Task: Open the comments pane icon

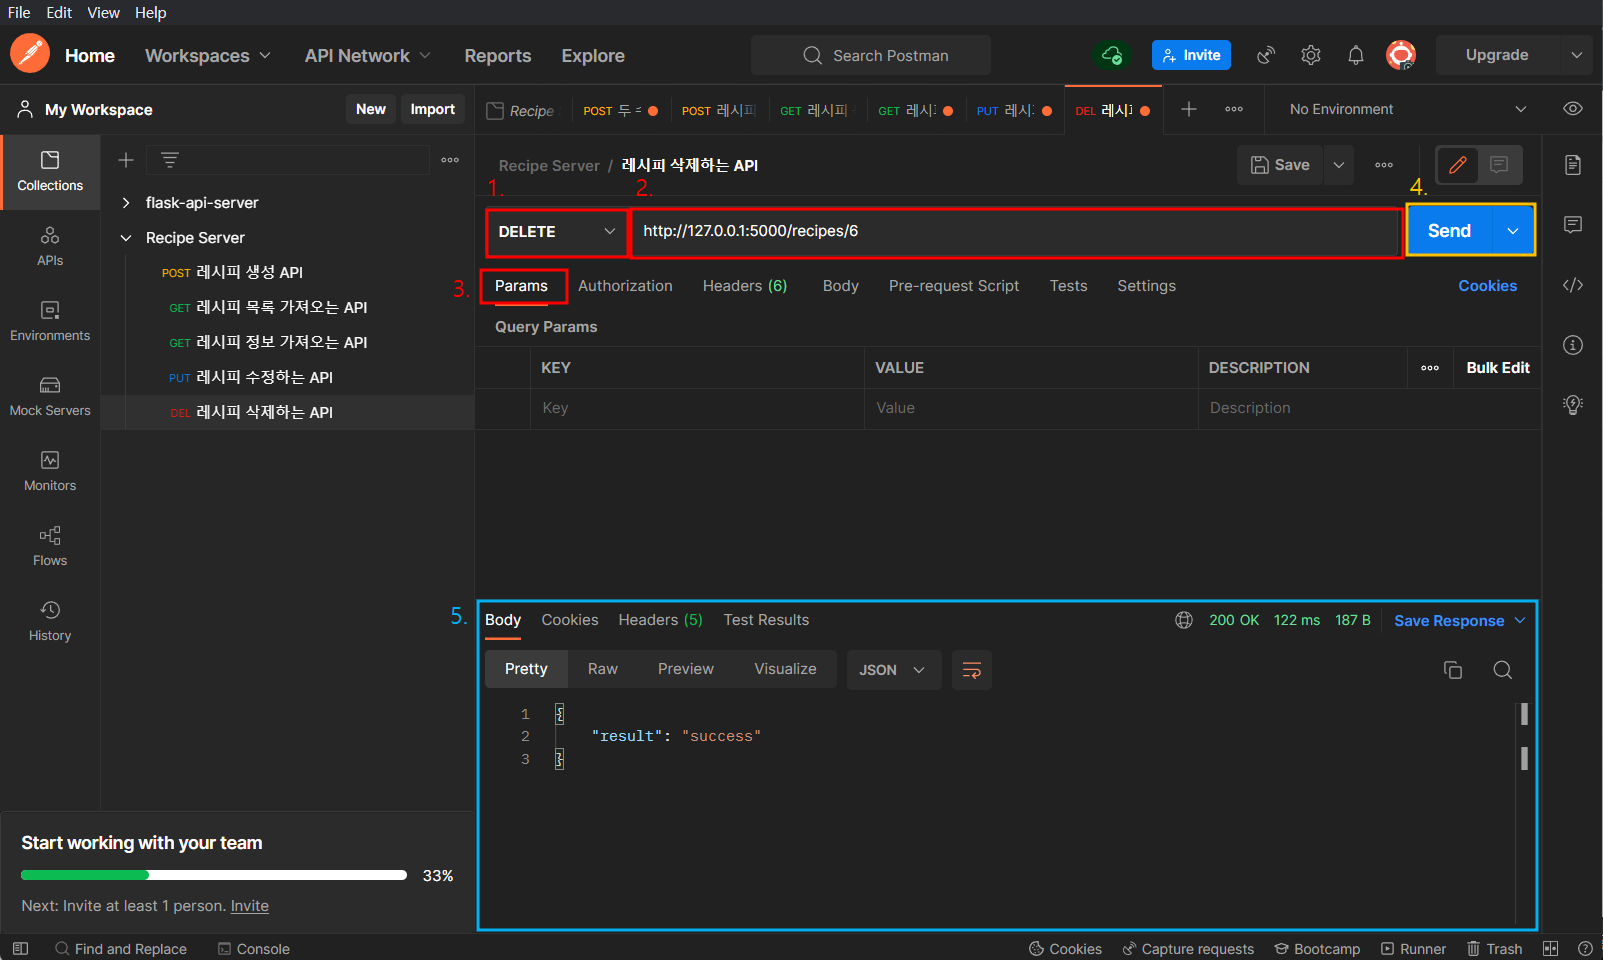Action: click(1573, 225)
